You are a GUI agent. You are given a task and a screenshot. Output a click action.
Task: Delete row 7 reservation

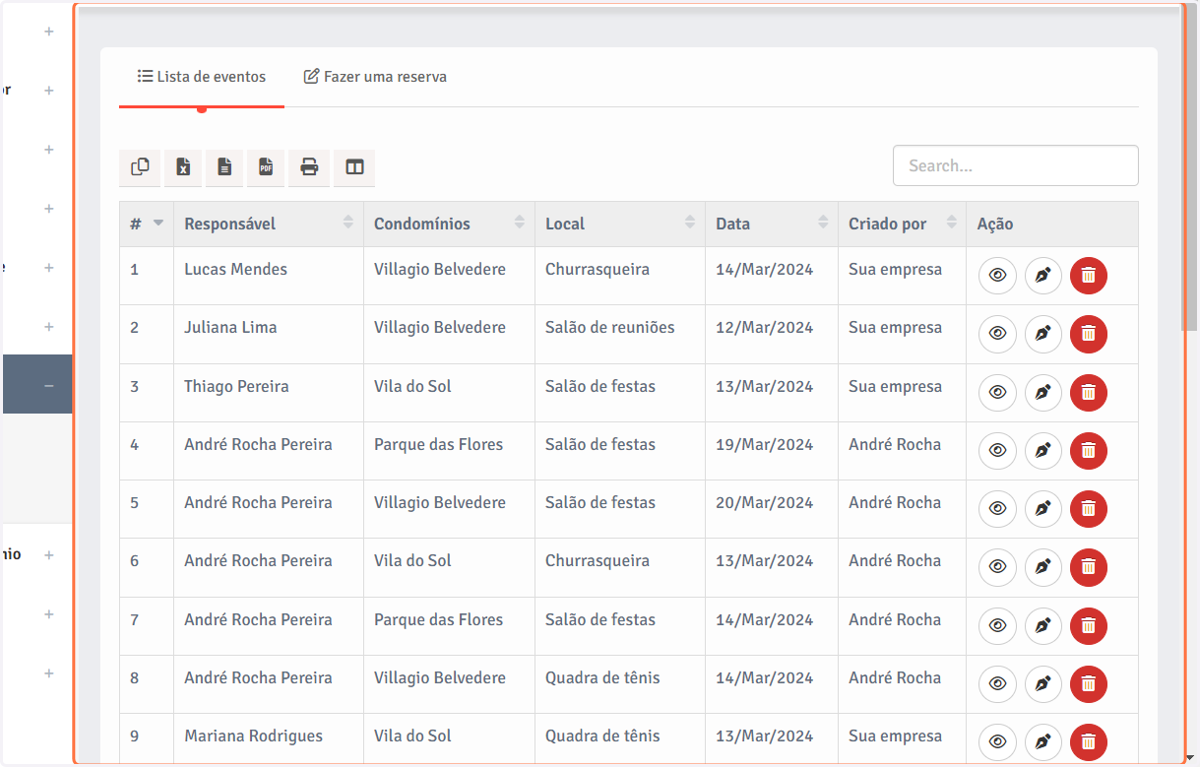(x=1089, y=626)
